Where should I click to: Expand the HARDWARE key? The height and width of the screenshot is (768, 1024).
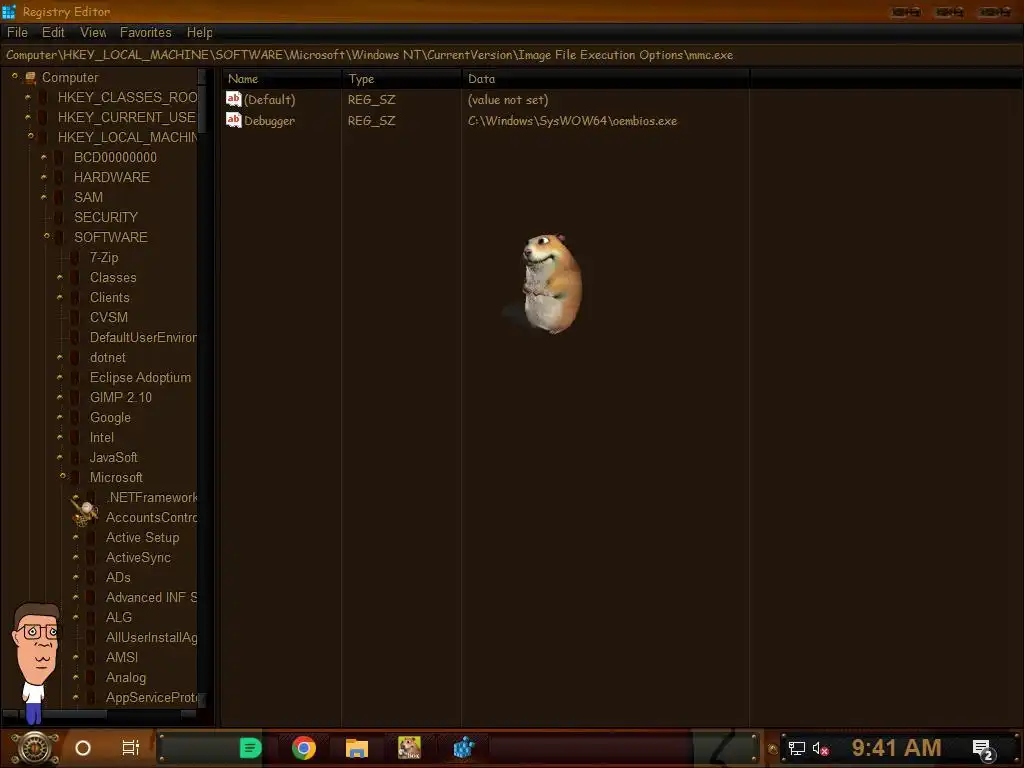(x=44, y=177)
